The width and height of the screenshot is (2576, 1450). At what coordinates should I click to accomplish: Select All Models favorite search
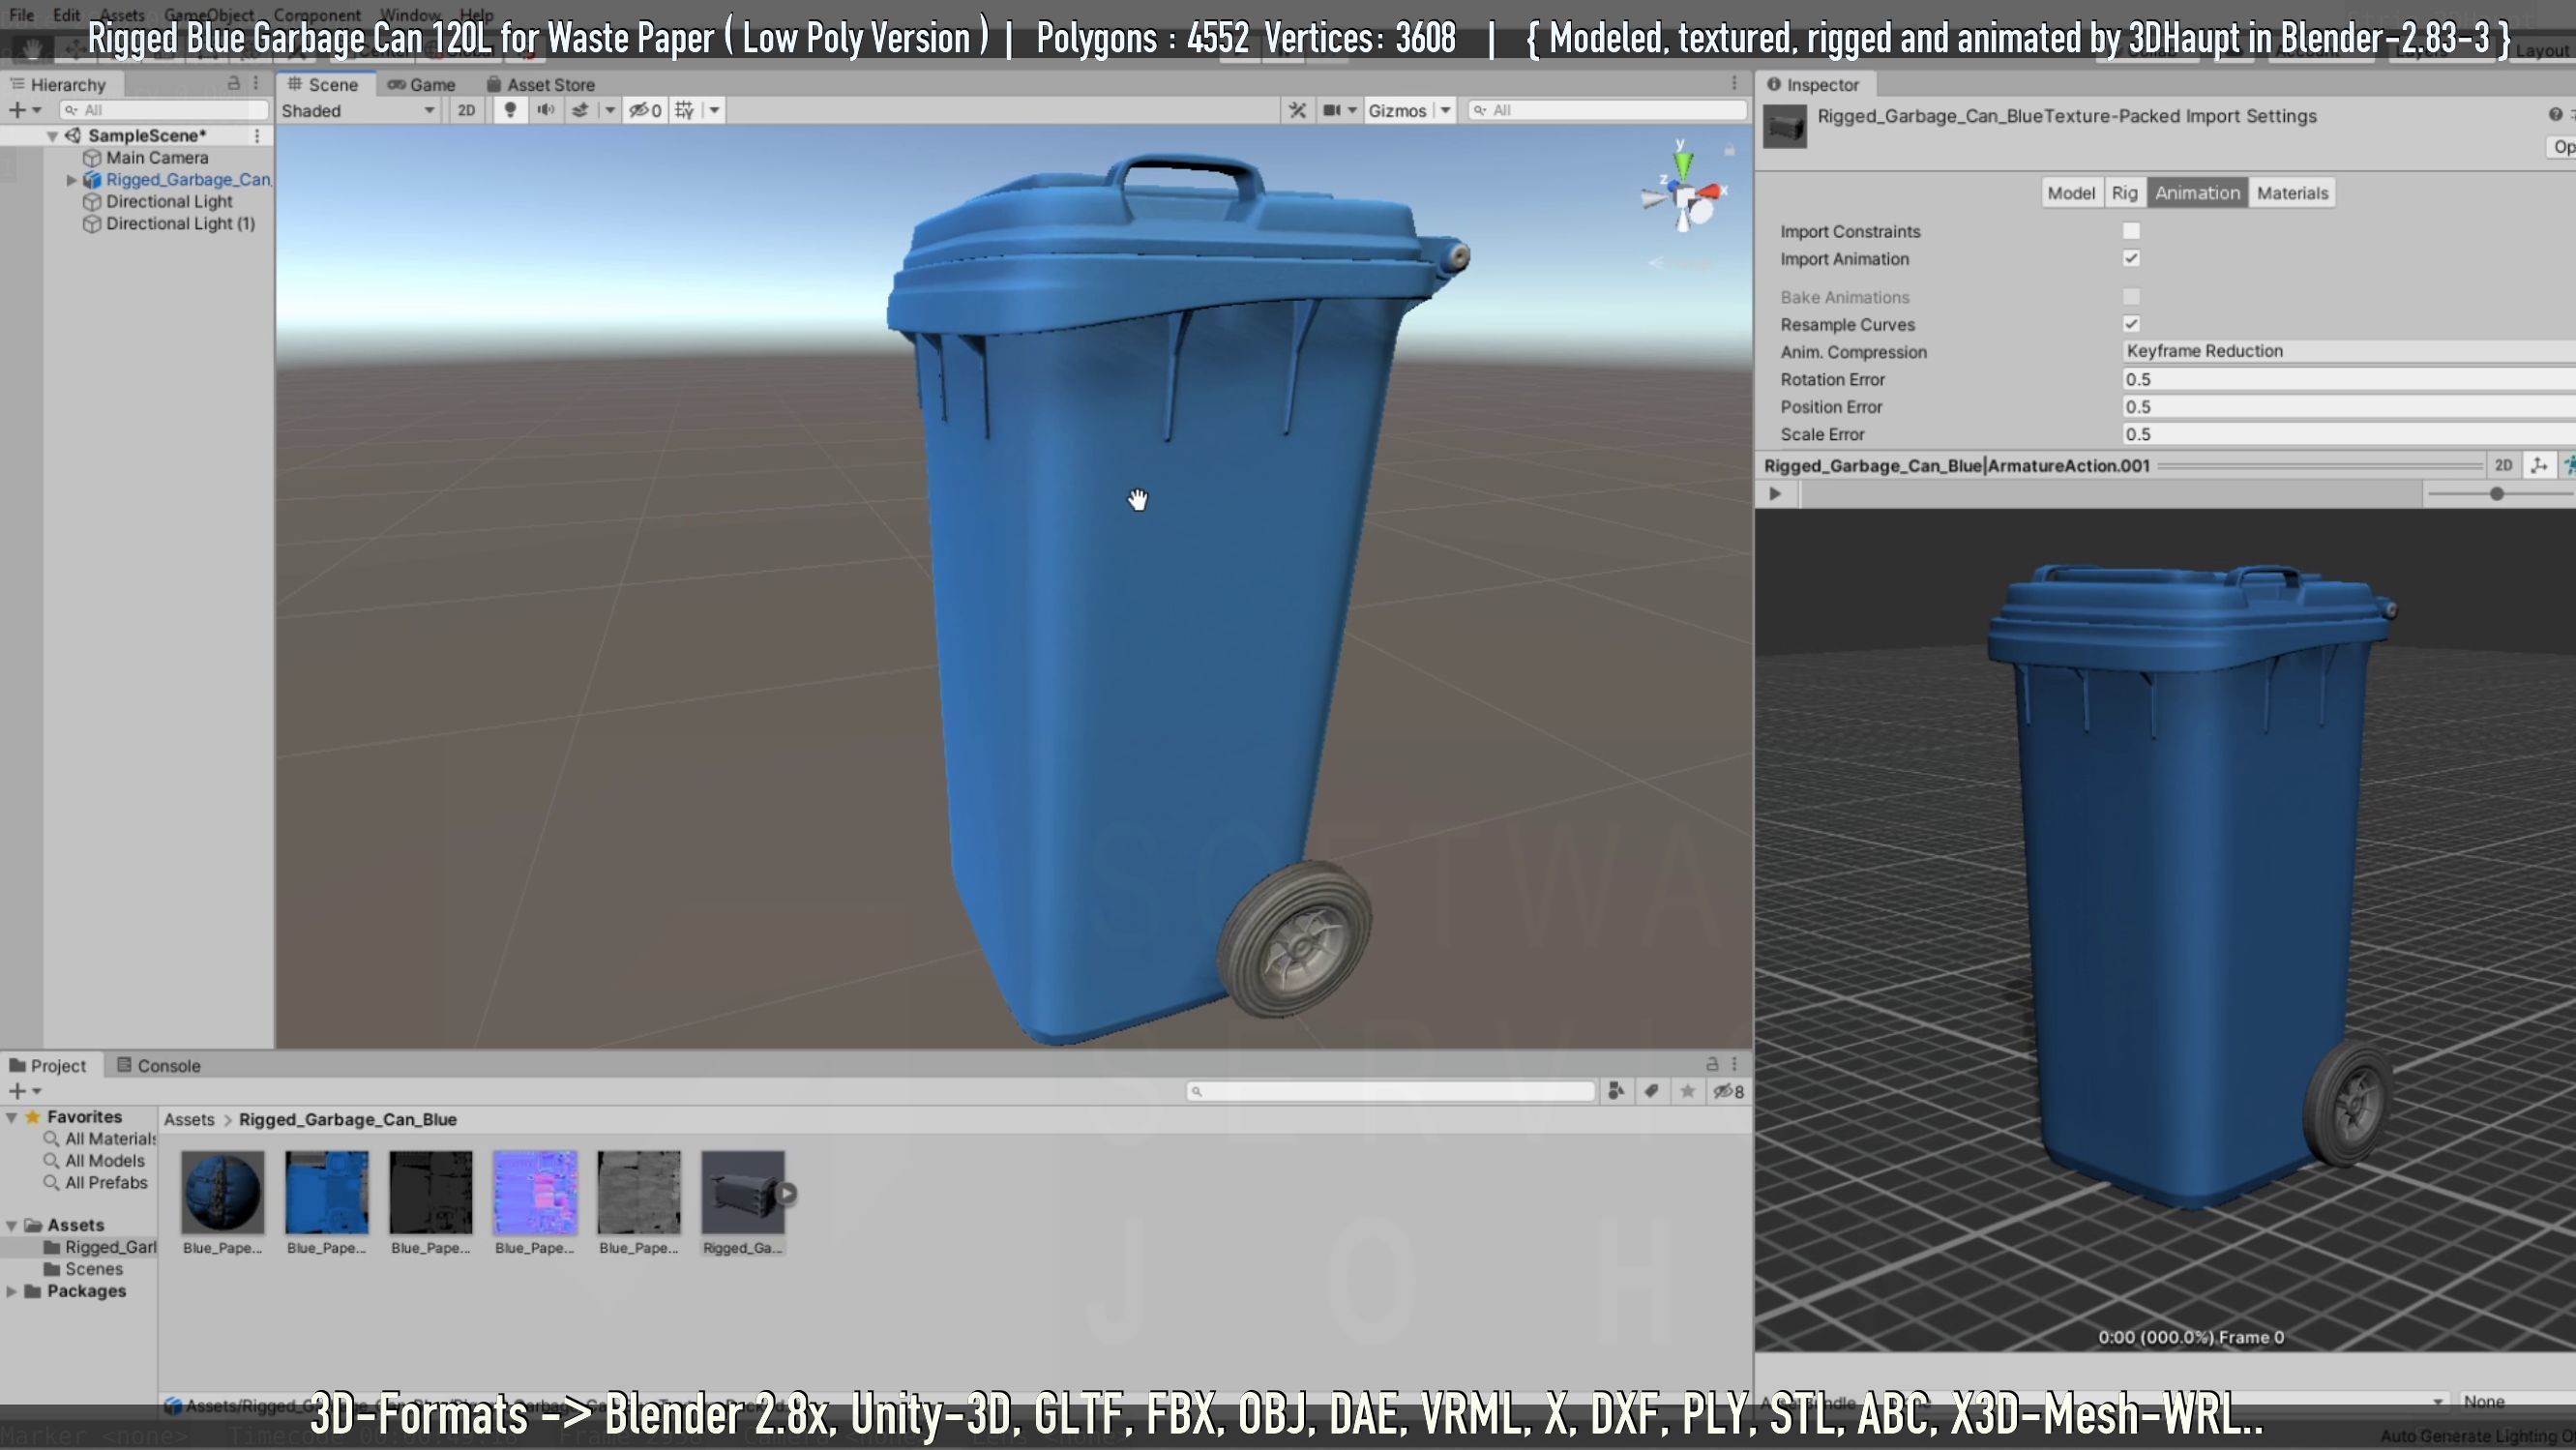[x=94, y=1161]
